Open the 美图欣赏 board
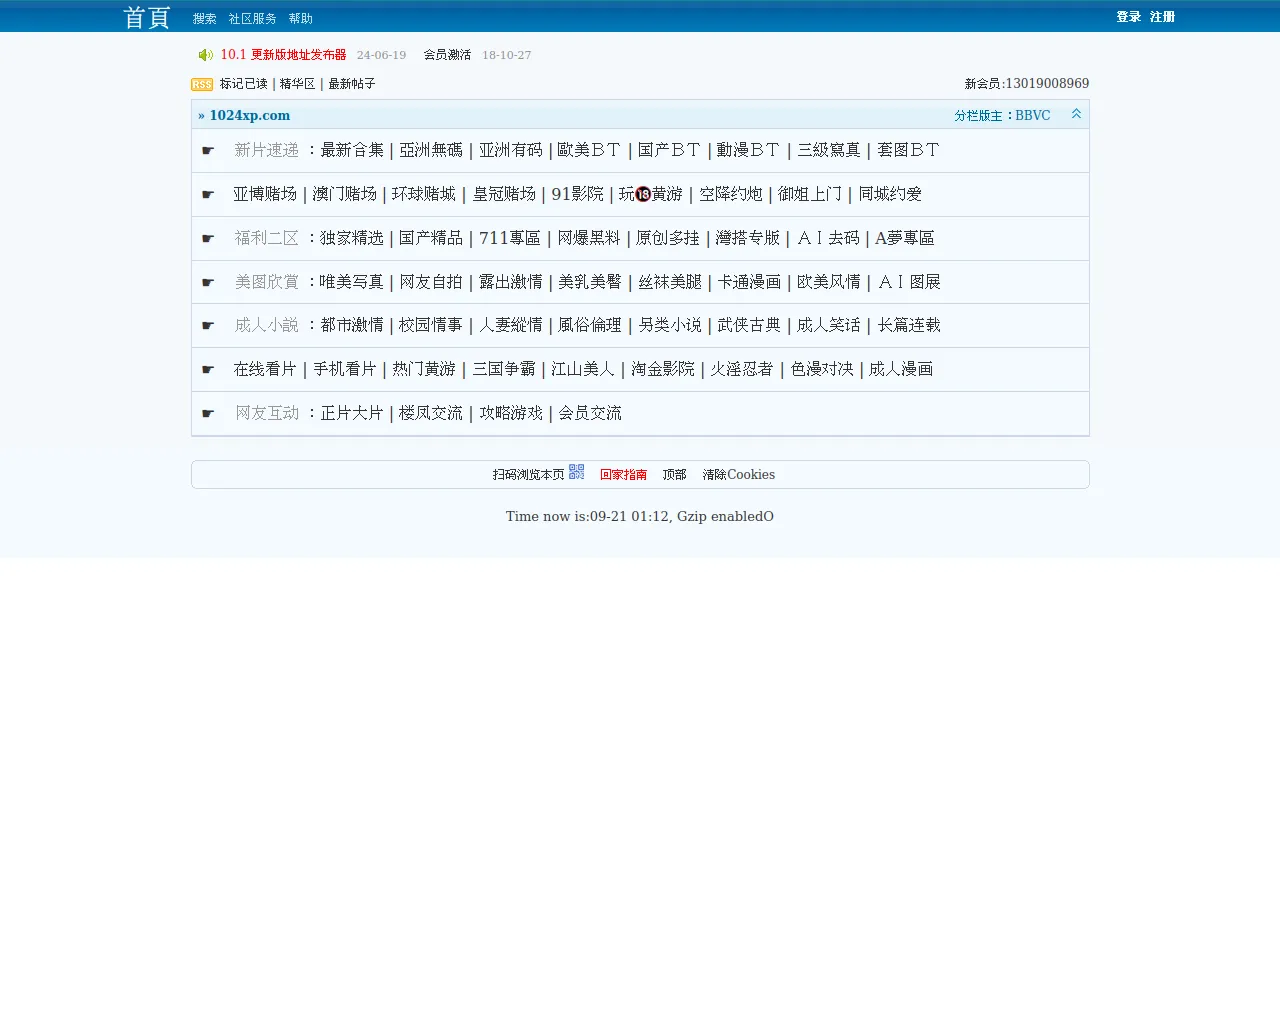 [267, 282]
